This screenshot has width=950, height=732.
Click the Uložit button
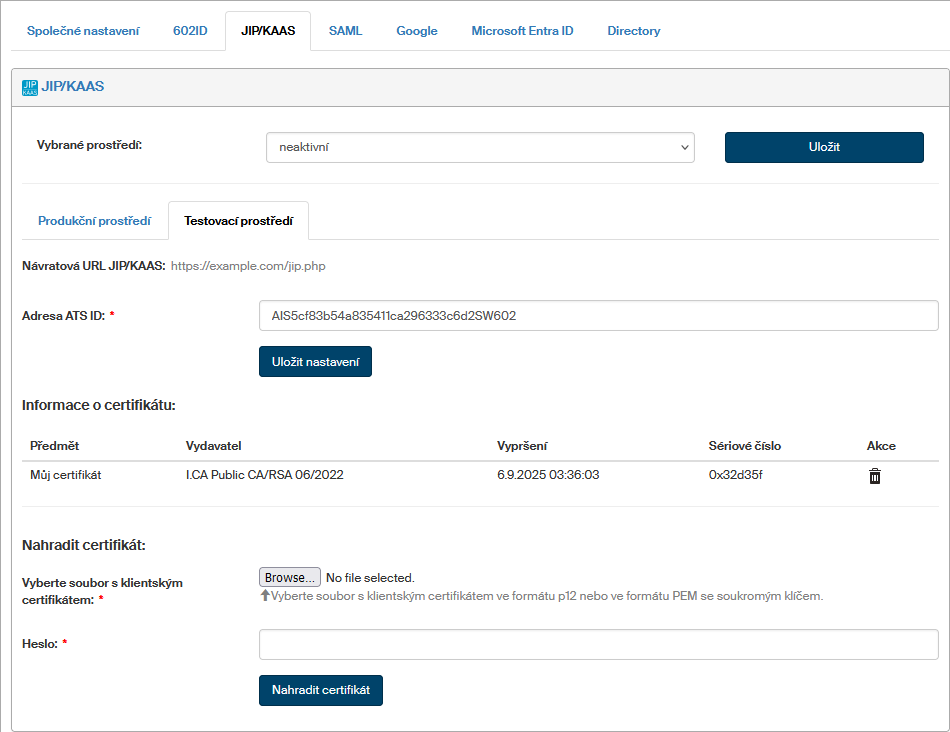(823, 147)
